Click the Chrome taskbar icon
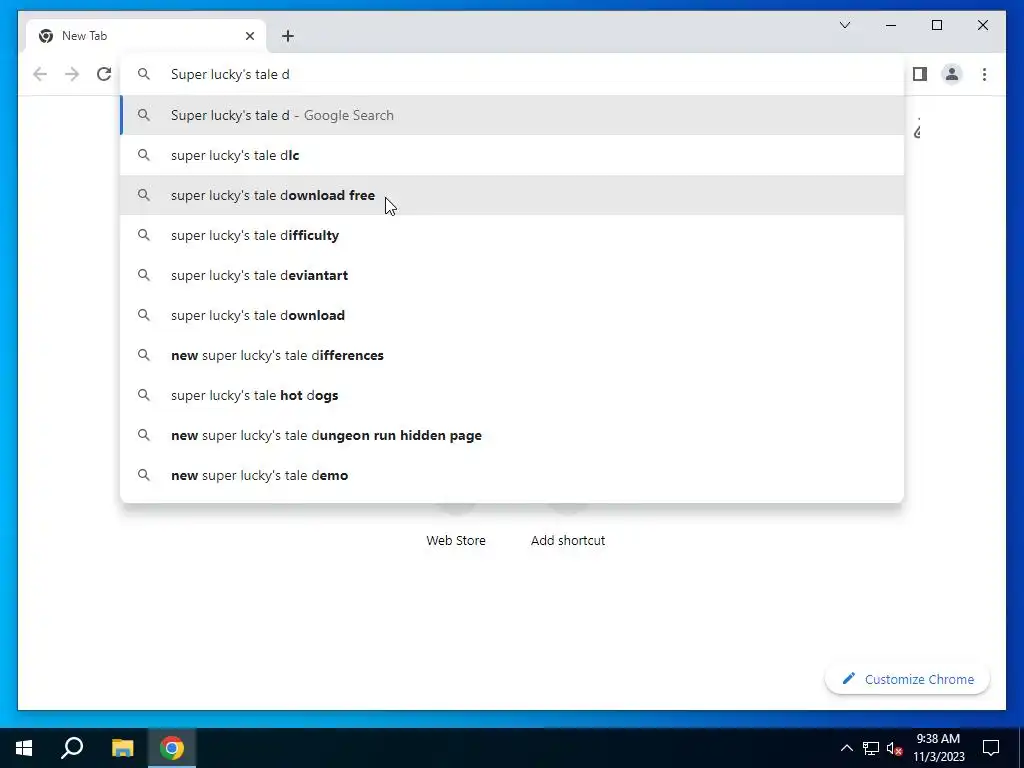 tap(172, 748)
